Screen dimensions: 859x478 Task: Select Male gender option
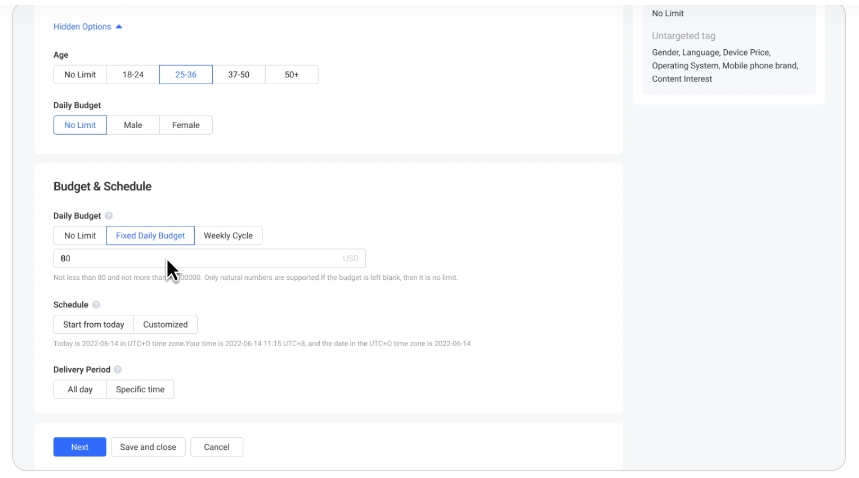(133, 126)
